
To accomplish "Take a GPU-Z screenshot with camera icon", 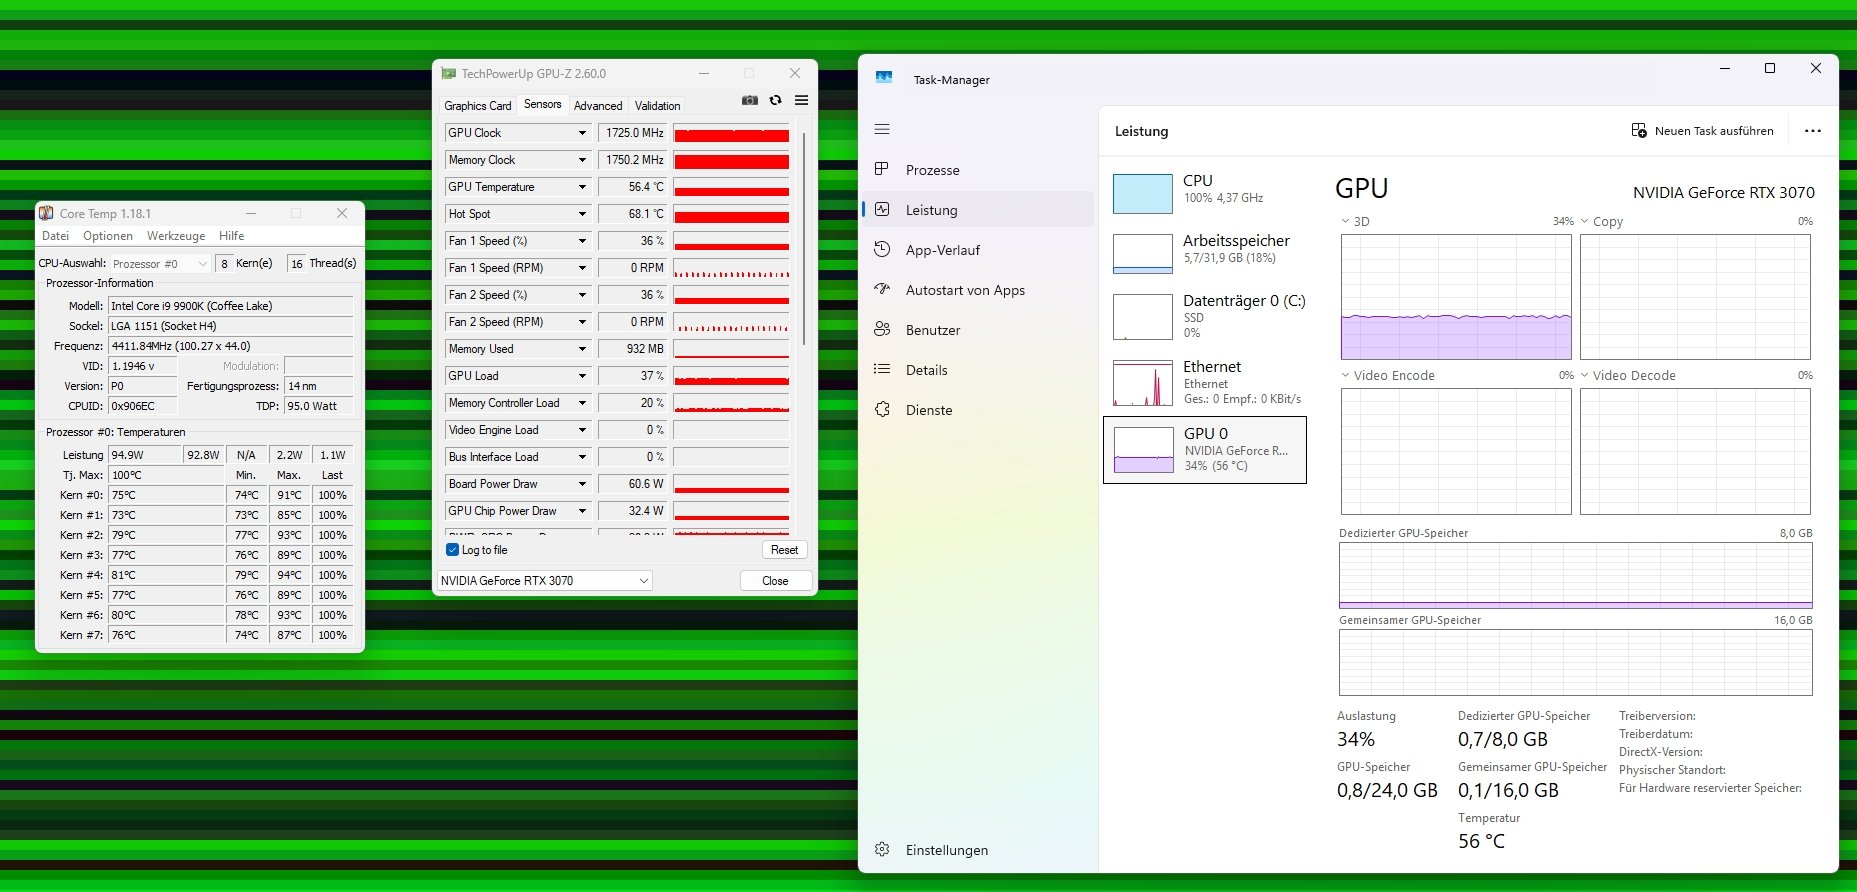I will [750, 100].
